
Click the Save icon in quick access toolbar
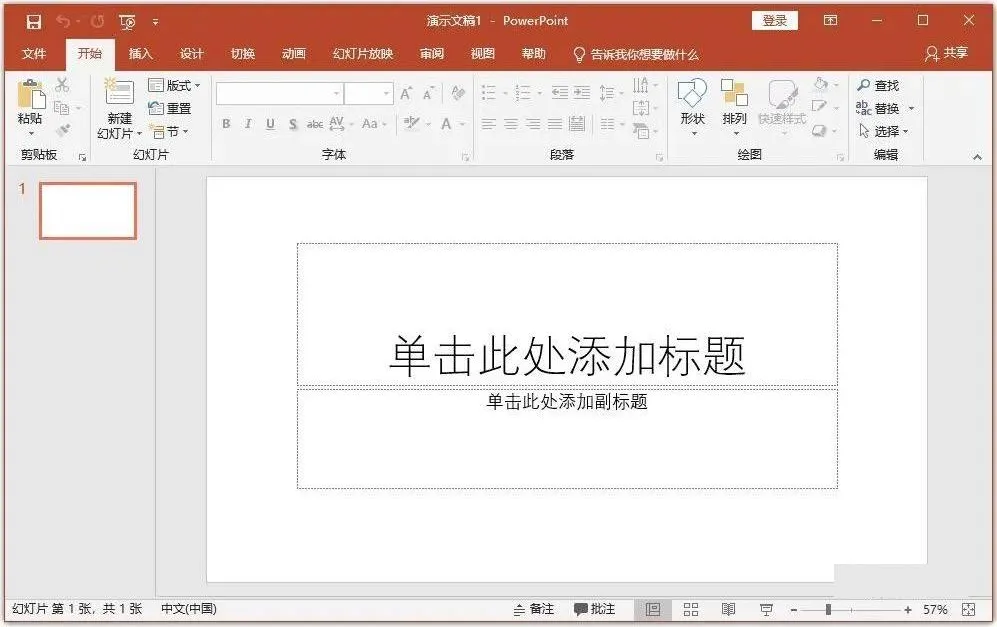pyautogui.click(x=34, y=22)
